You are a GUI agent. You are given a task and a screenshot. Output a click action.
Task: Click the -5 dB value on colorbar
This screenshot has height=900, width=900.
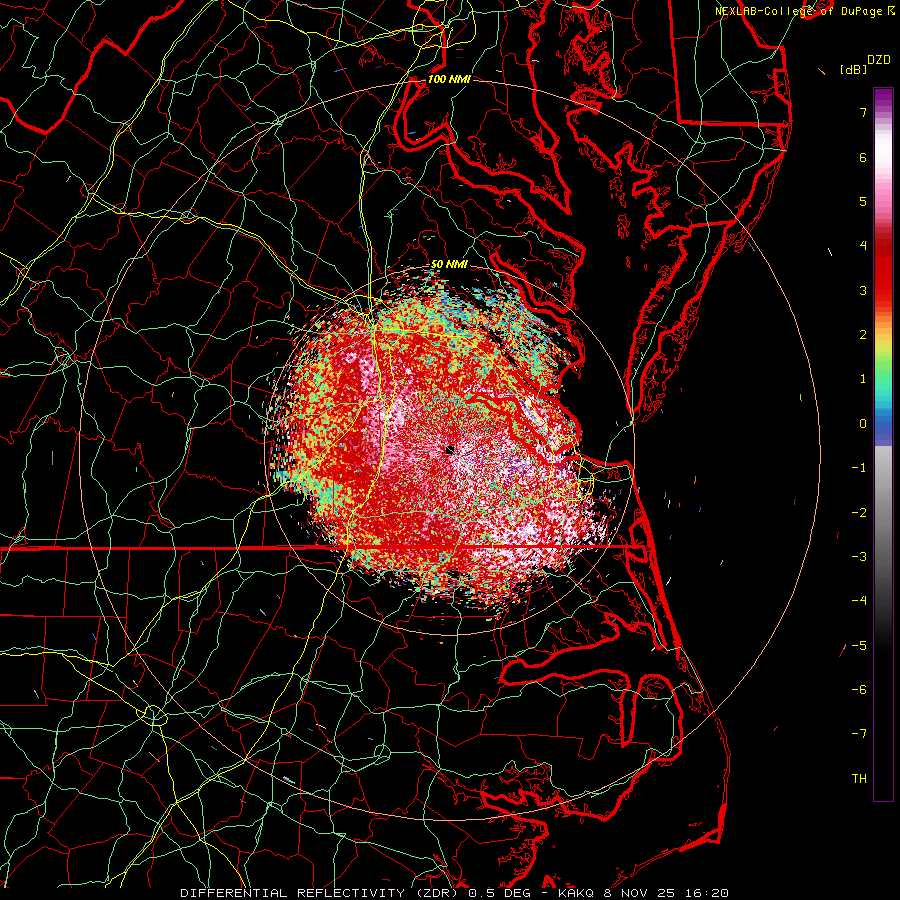tap(859, 645)
